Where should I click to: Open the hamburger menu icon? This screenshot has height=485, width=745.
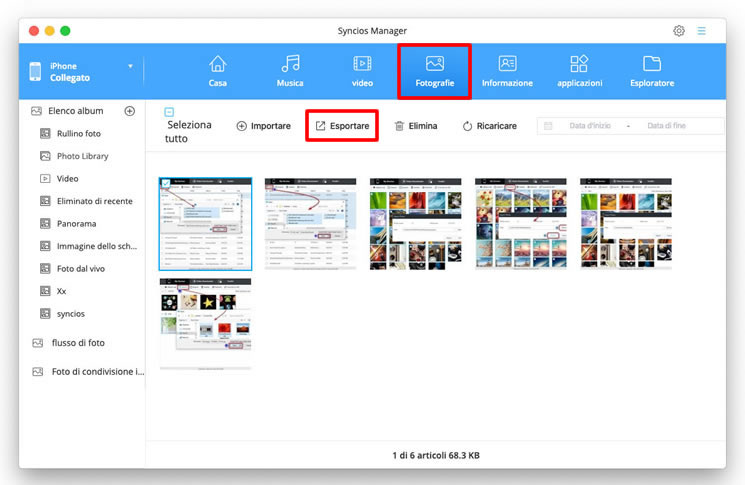[x=701, y=31]
